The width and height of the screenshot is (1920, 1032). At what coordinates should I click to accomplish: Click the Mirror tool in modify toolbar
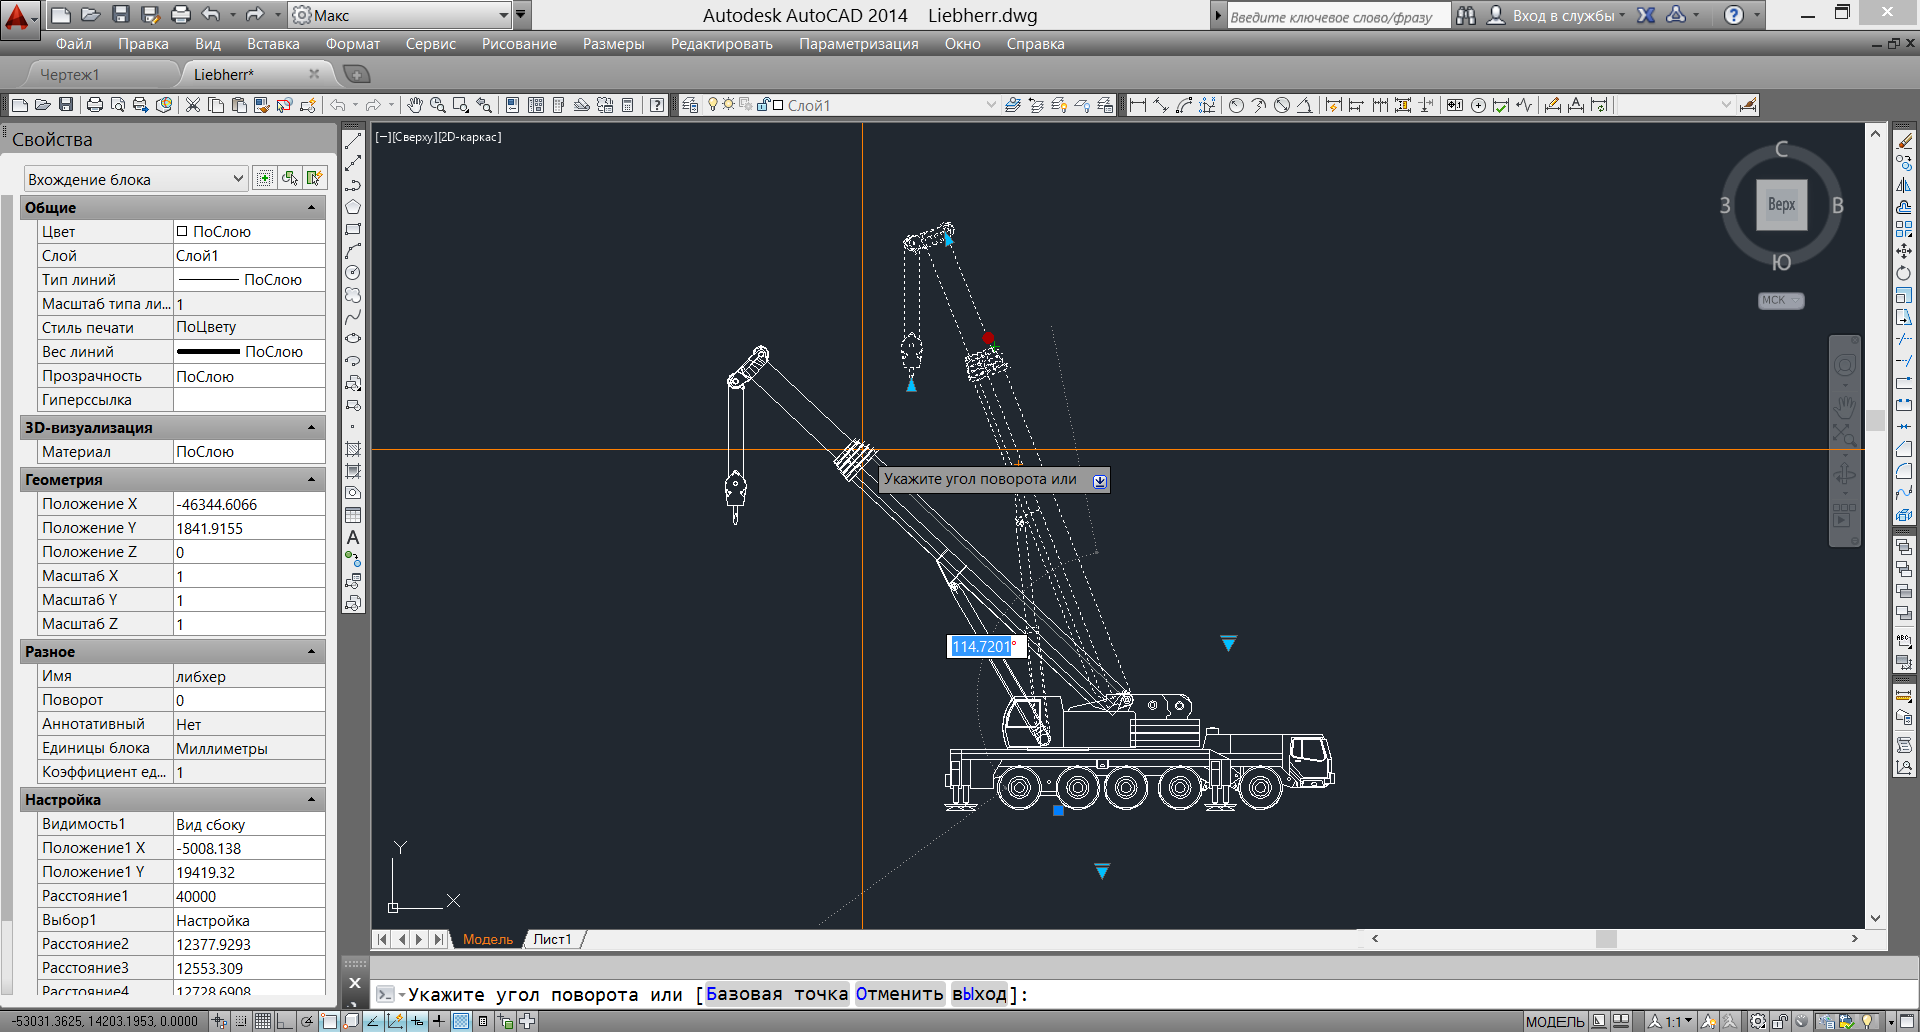(1904, 185)
